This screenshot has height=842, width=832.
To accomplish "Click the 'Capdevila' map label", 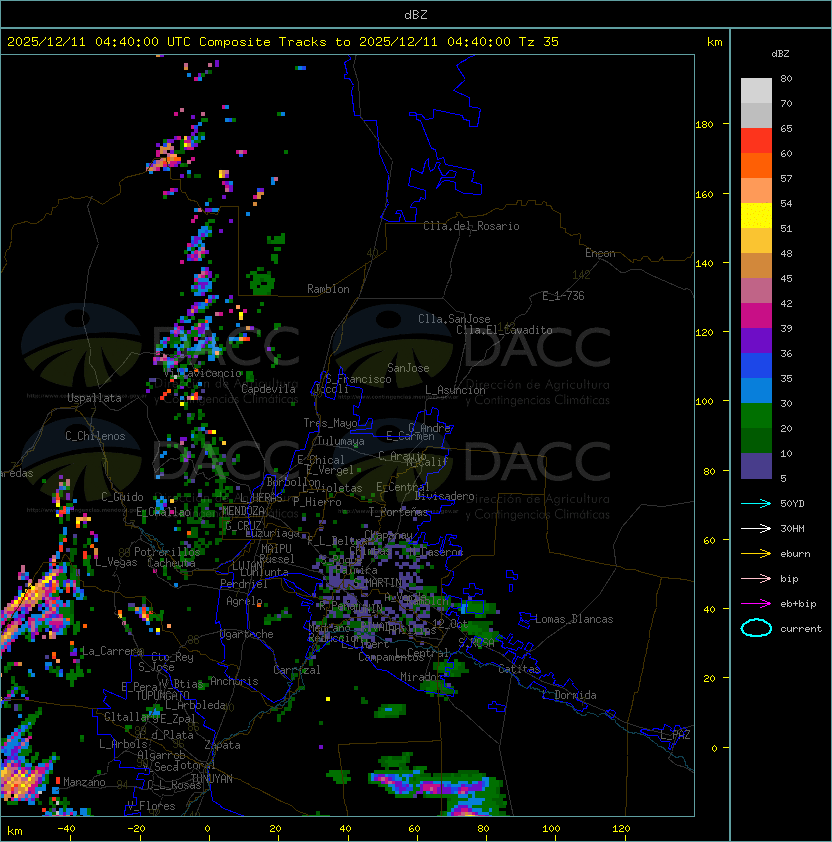I will (268, 389).
